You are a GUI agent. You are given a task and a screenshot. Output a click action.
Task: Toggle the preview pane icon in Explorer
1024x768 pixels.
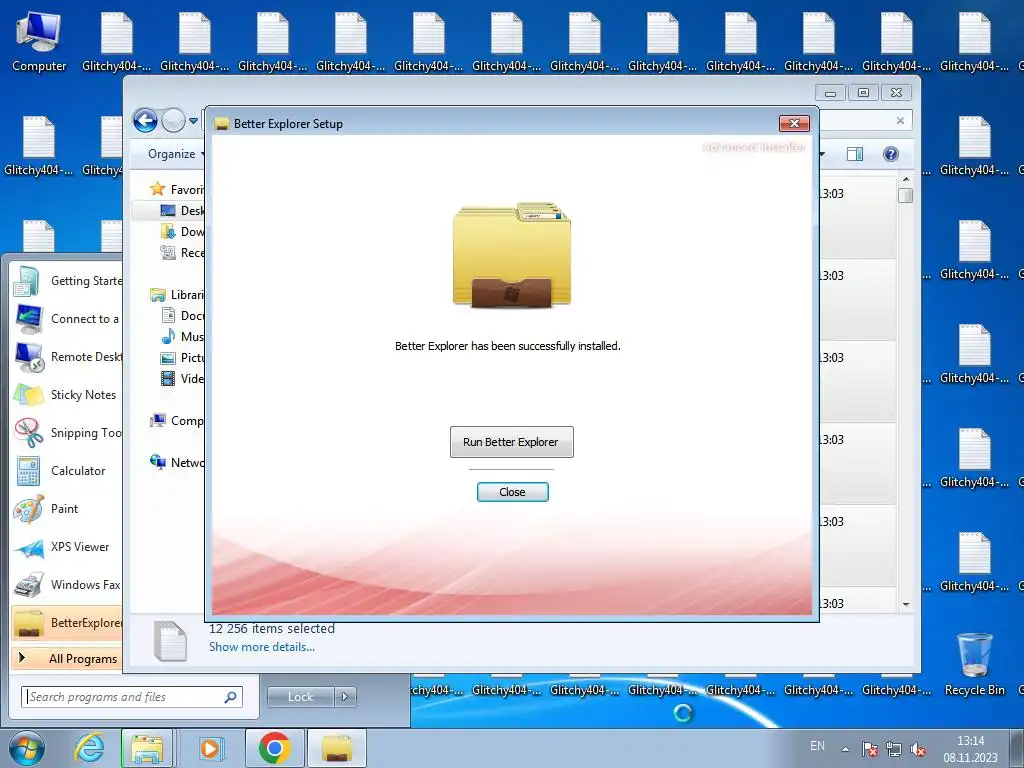(854, 154)
